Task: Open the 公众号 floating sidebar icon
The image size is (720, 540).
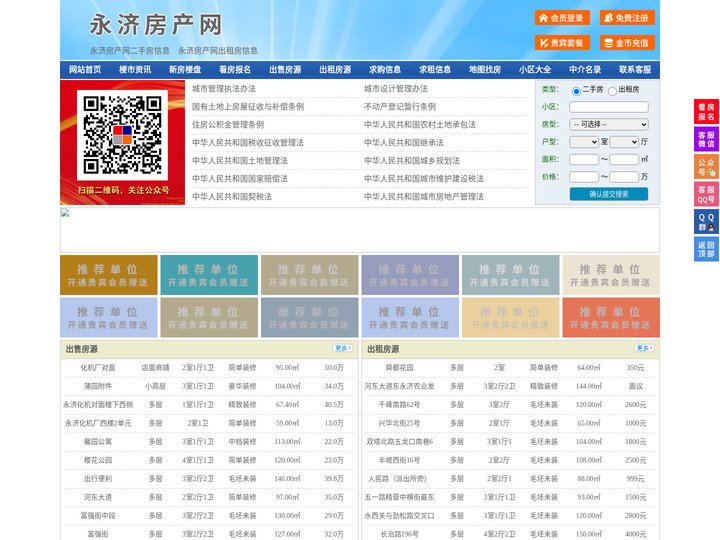Action: coord(706,167)
